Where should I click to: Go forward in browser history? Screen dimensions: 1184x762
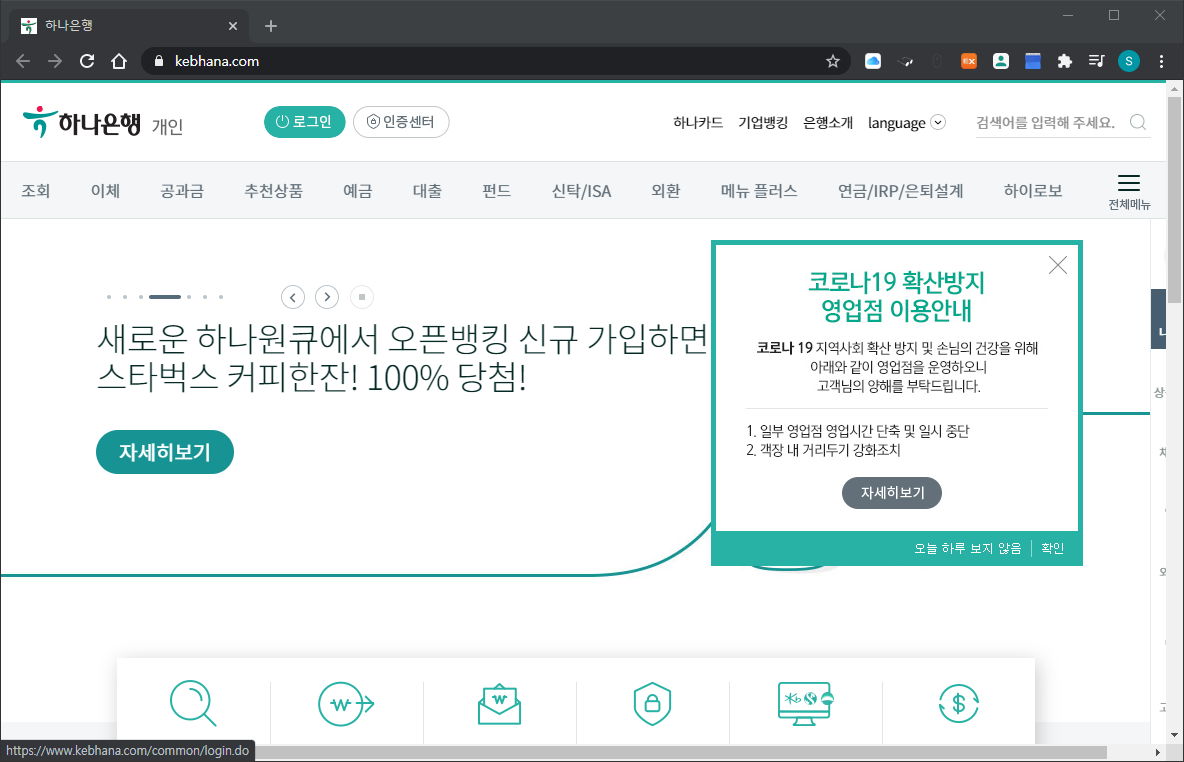point(54,61)
